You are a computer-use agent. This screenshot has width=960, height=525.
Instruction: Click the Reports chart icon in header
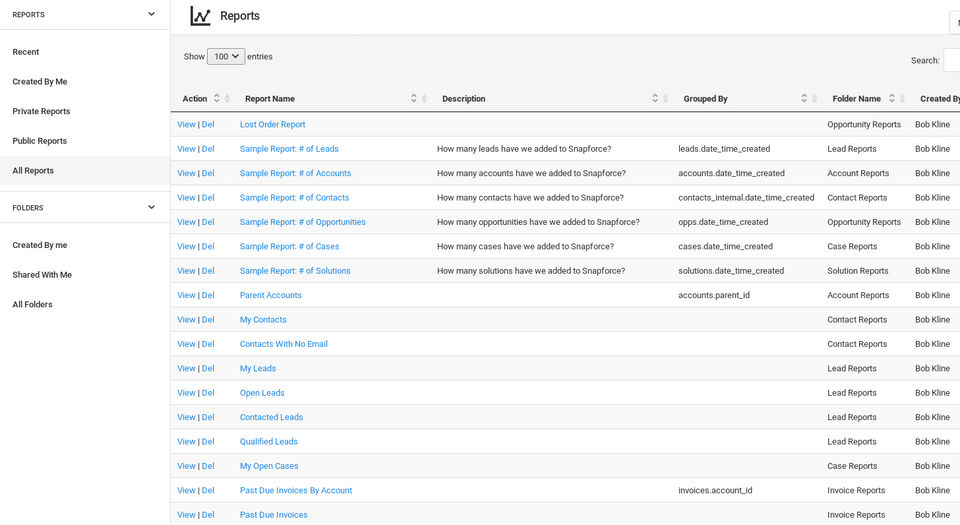pyautogui.click(x=200, y=16)
